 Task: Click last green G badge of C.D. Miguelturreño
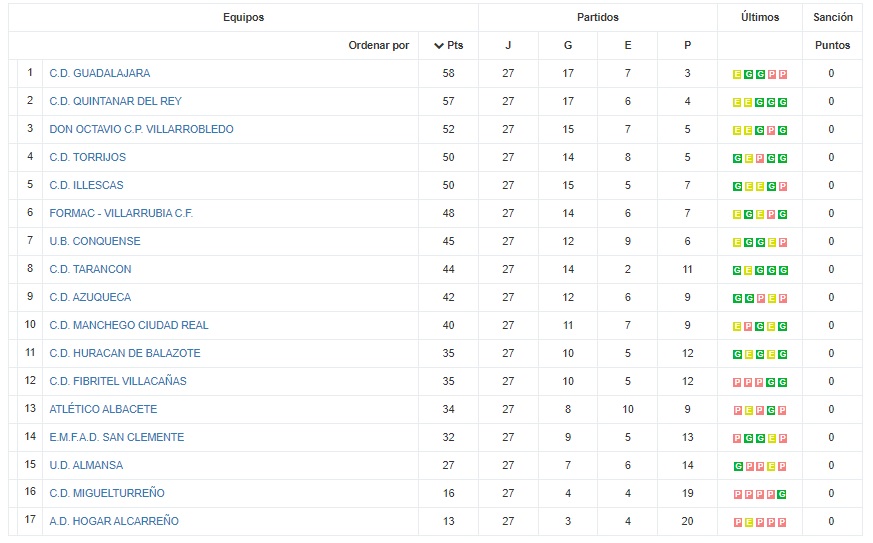[x=783, y=494]
